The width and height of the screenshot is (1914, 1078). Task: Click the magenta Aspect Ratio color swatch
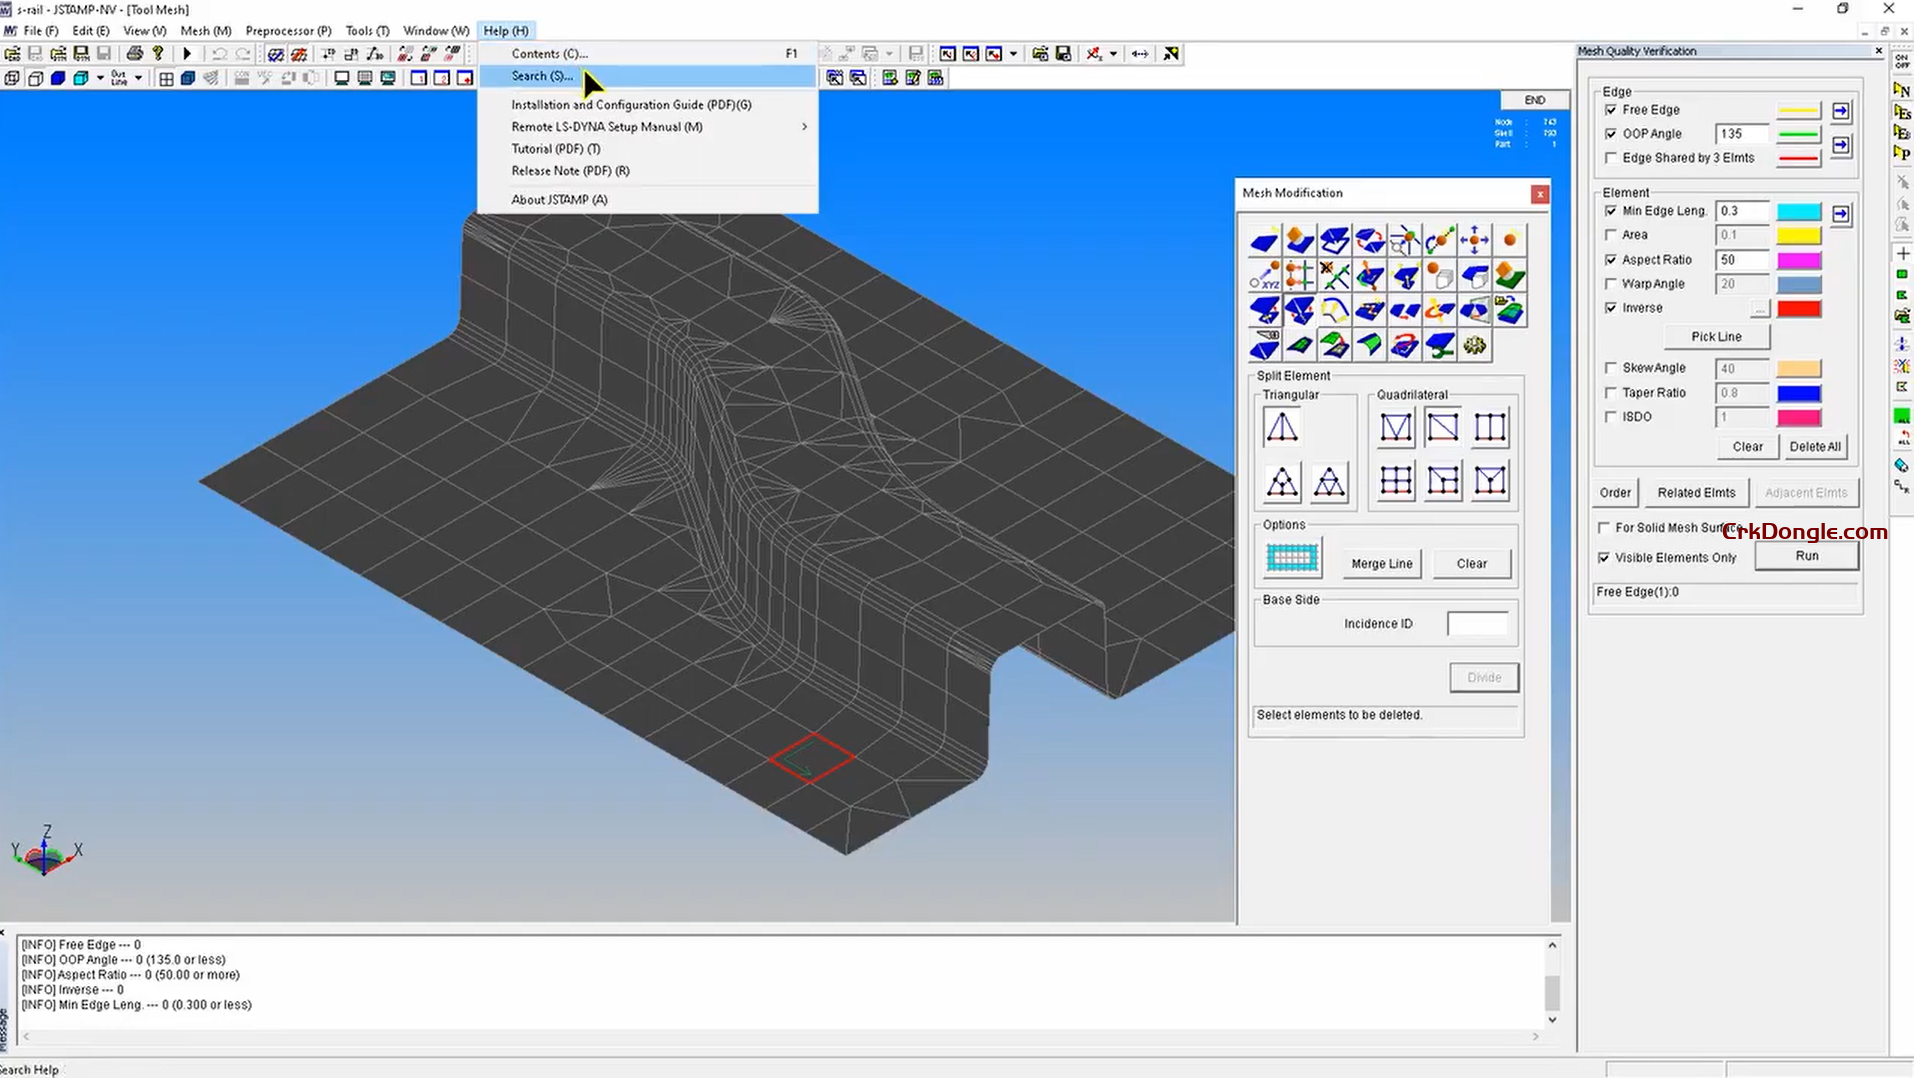click(1800, 259)
